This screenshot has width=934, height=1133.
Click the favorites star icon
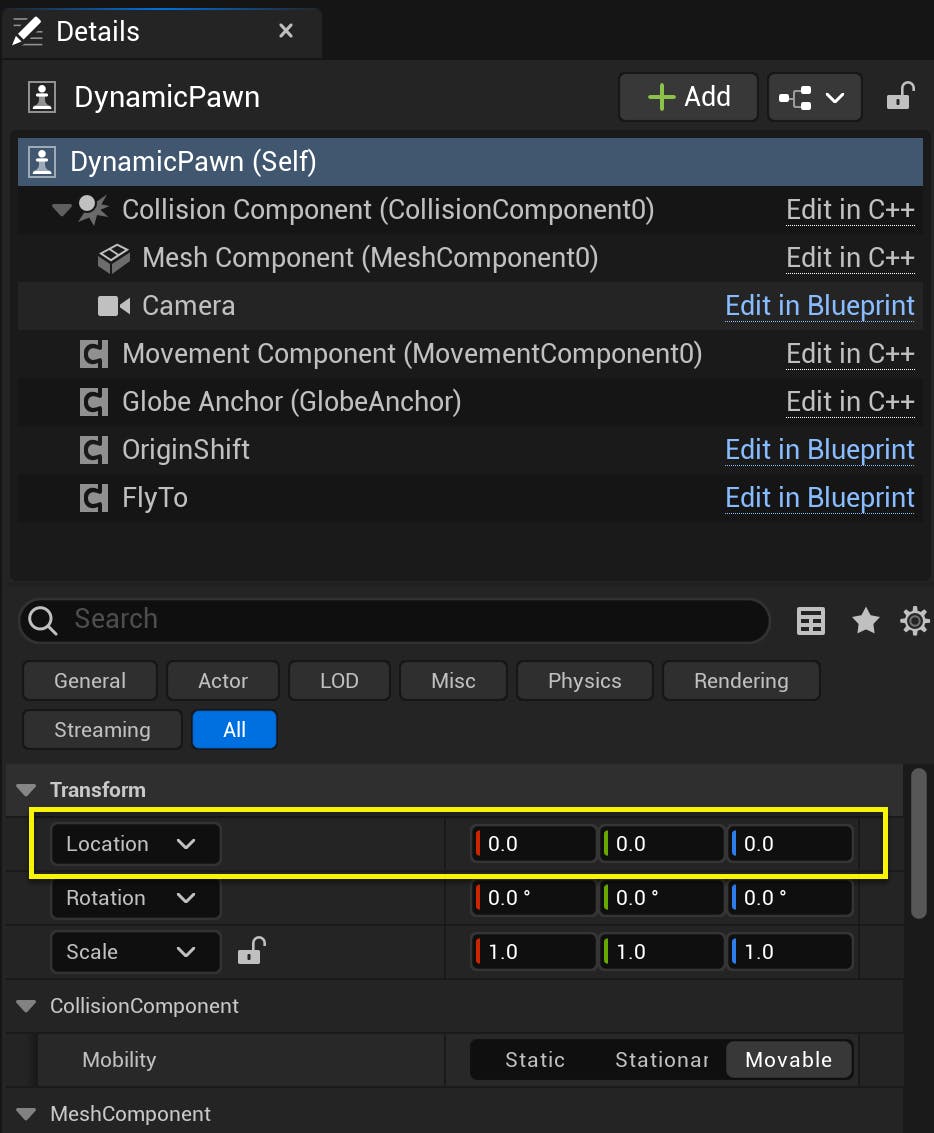click(865, 620)
